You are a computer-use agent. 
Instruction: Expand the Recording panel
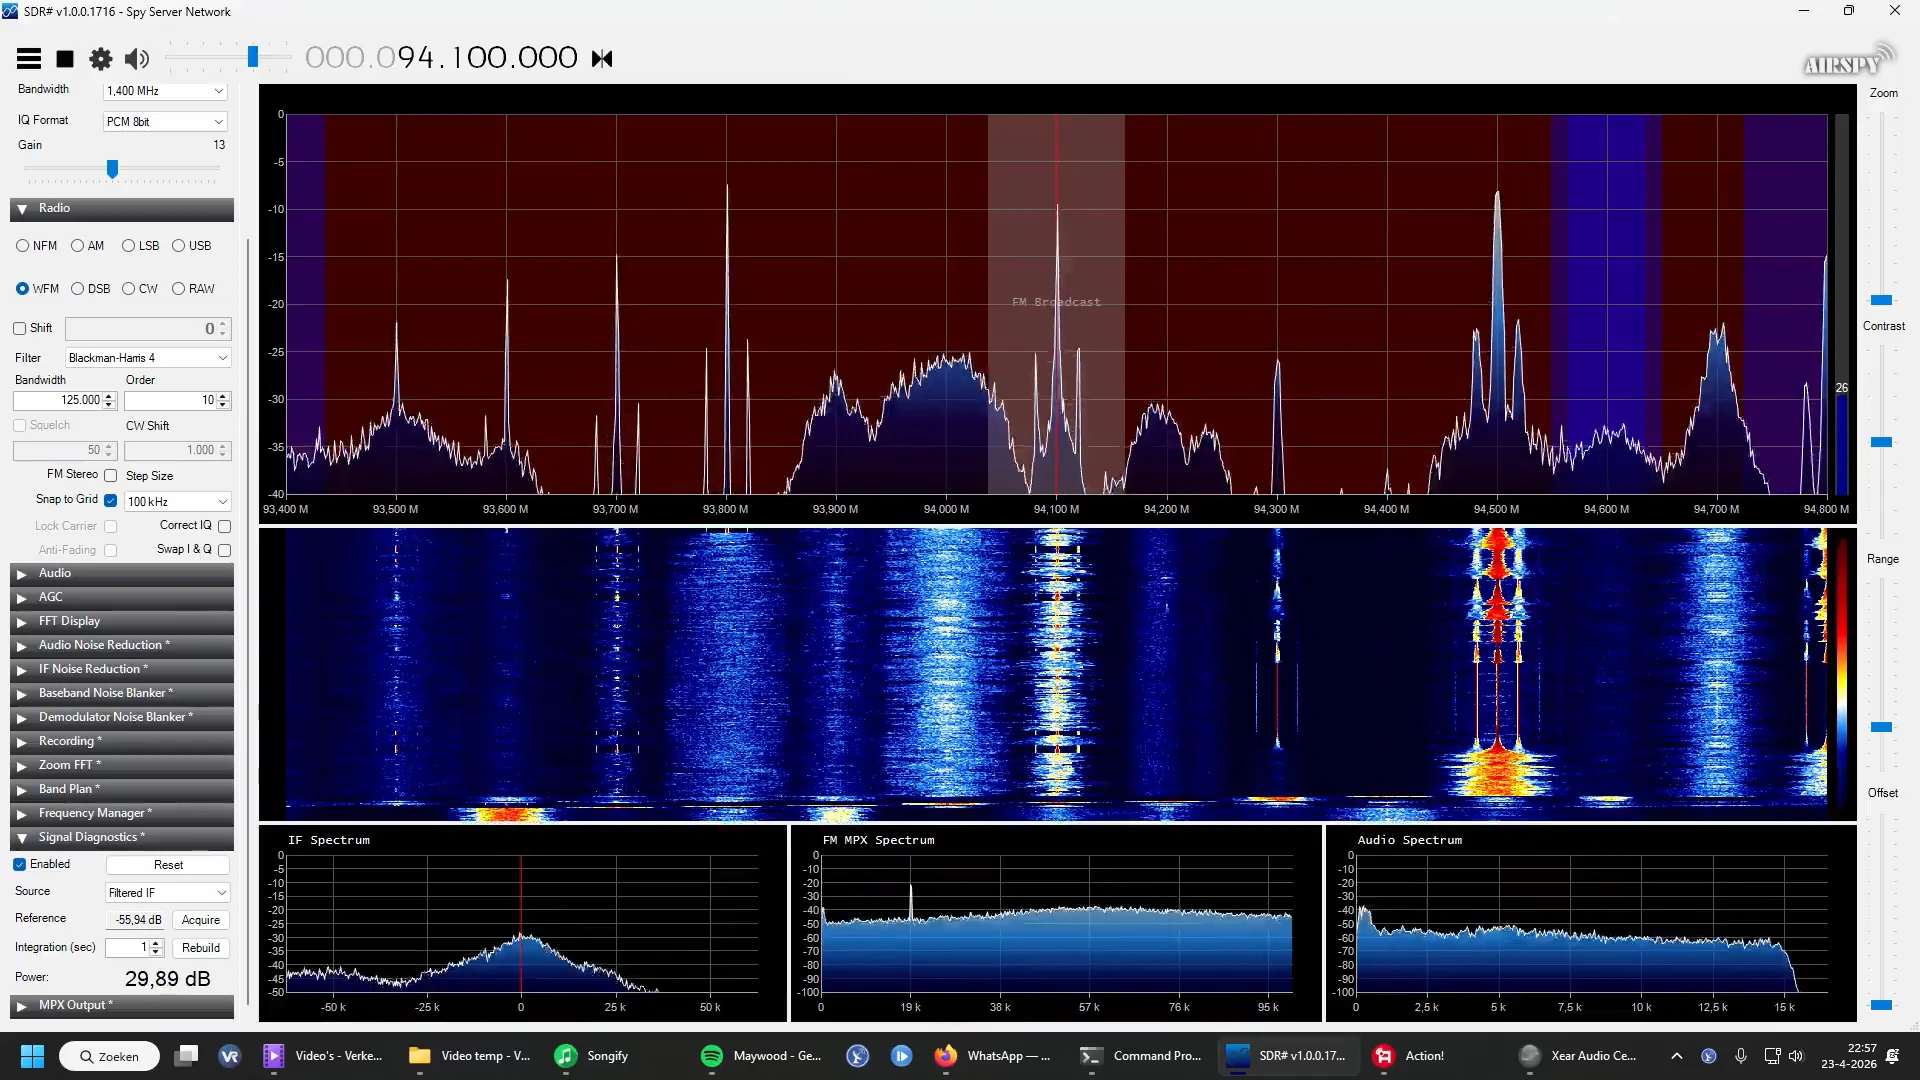[122, 742]
